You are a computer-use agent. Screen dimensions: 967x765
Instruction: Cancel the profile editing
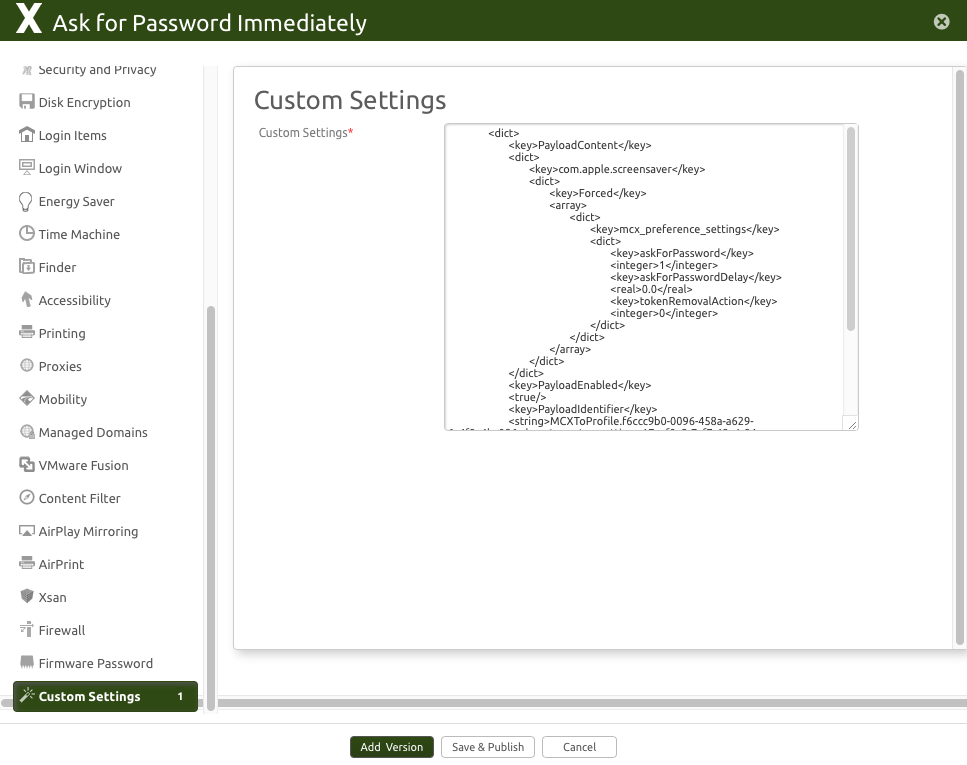[x=579, y=746]
